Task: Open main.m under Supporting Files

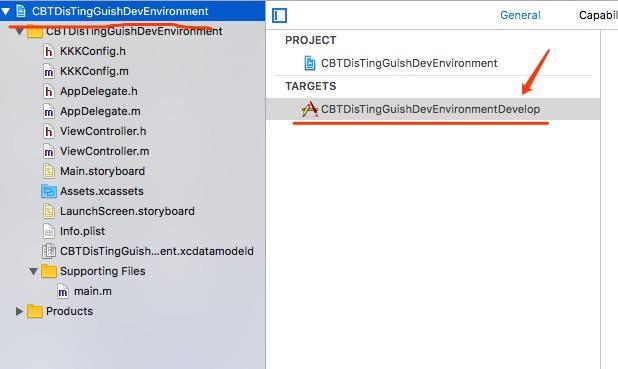Action: point(93,291)
